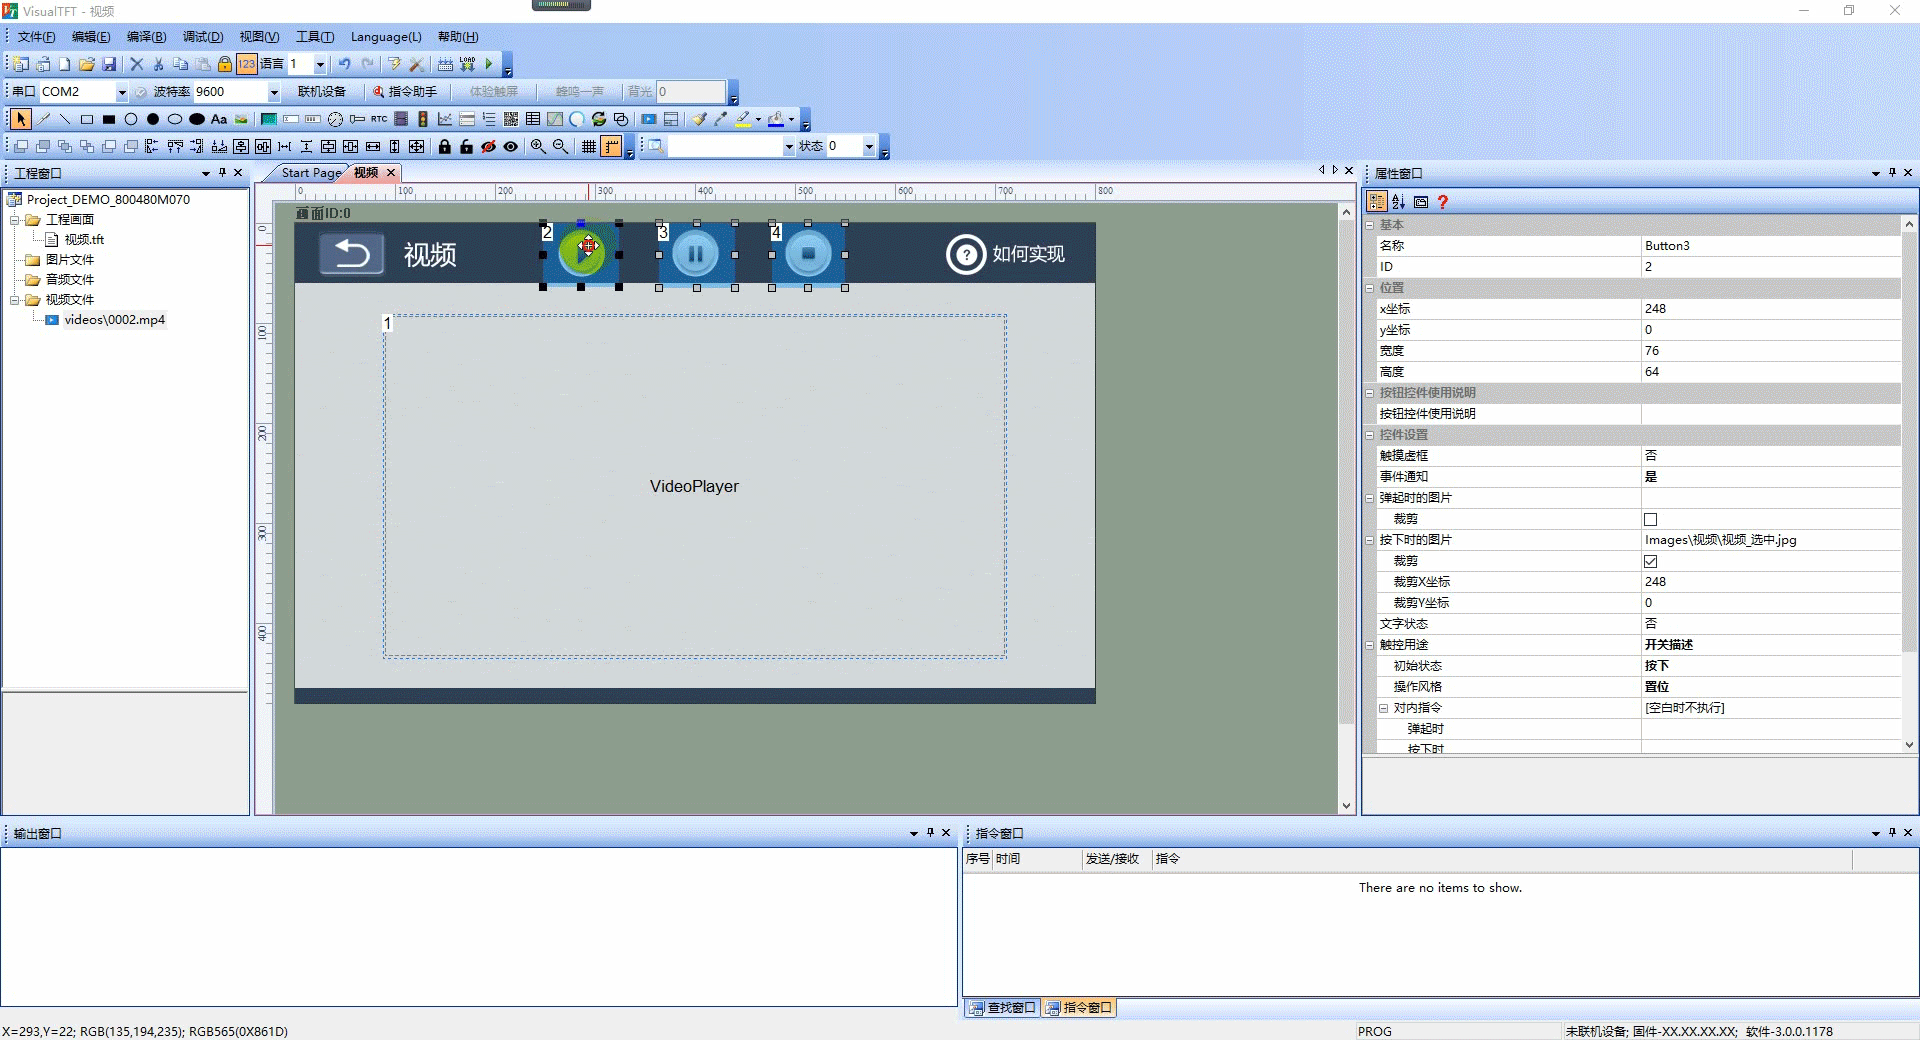Click the 如何实现 button on canvas
Image resolution: width=1920 pixels, height=1040 pixels.
[1005, 254]
